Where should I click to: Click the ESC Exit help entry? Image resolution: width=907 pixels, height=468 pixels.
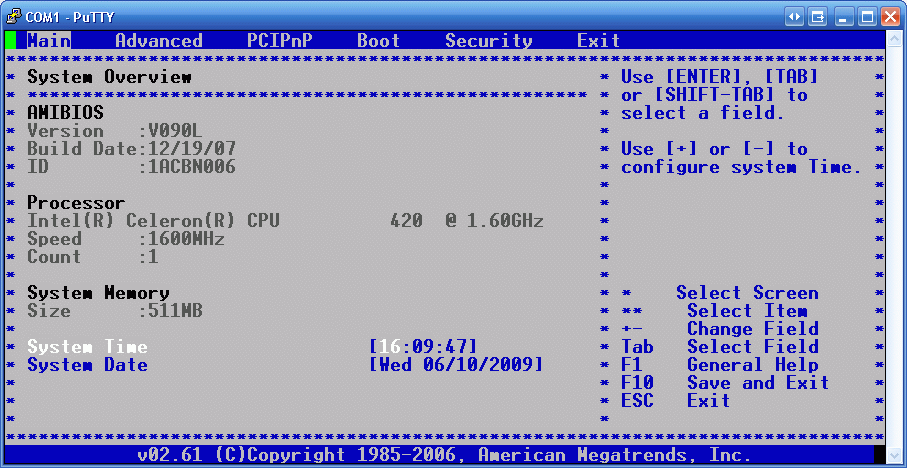tap(676, 400)
